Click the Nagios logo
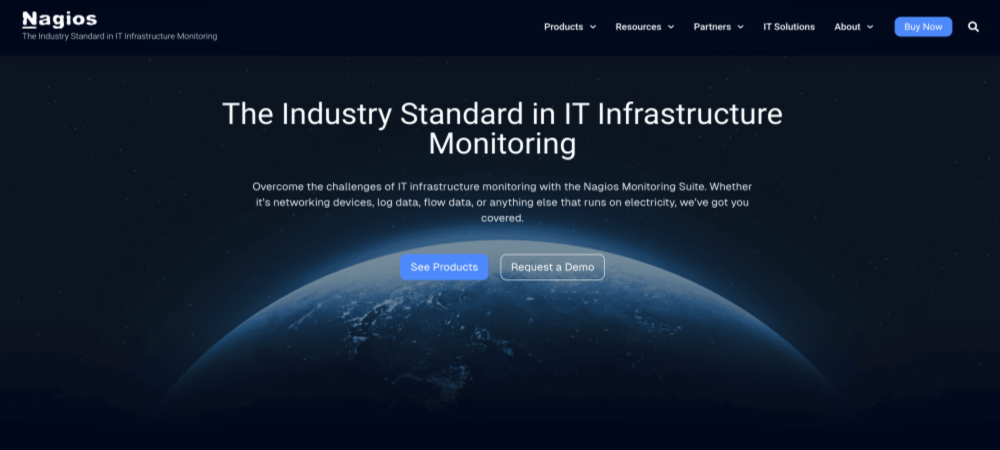The image size is (1000, 450). click(x=59, y=20)
